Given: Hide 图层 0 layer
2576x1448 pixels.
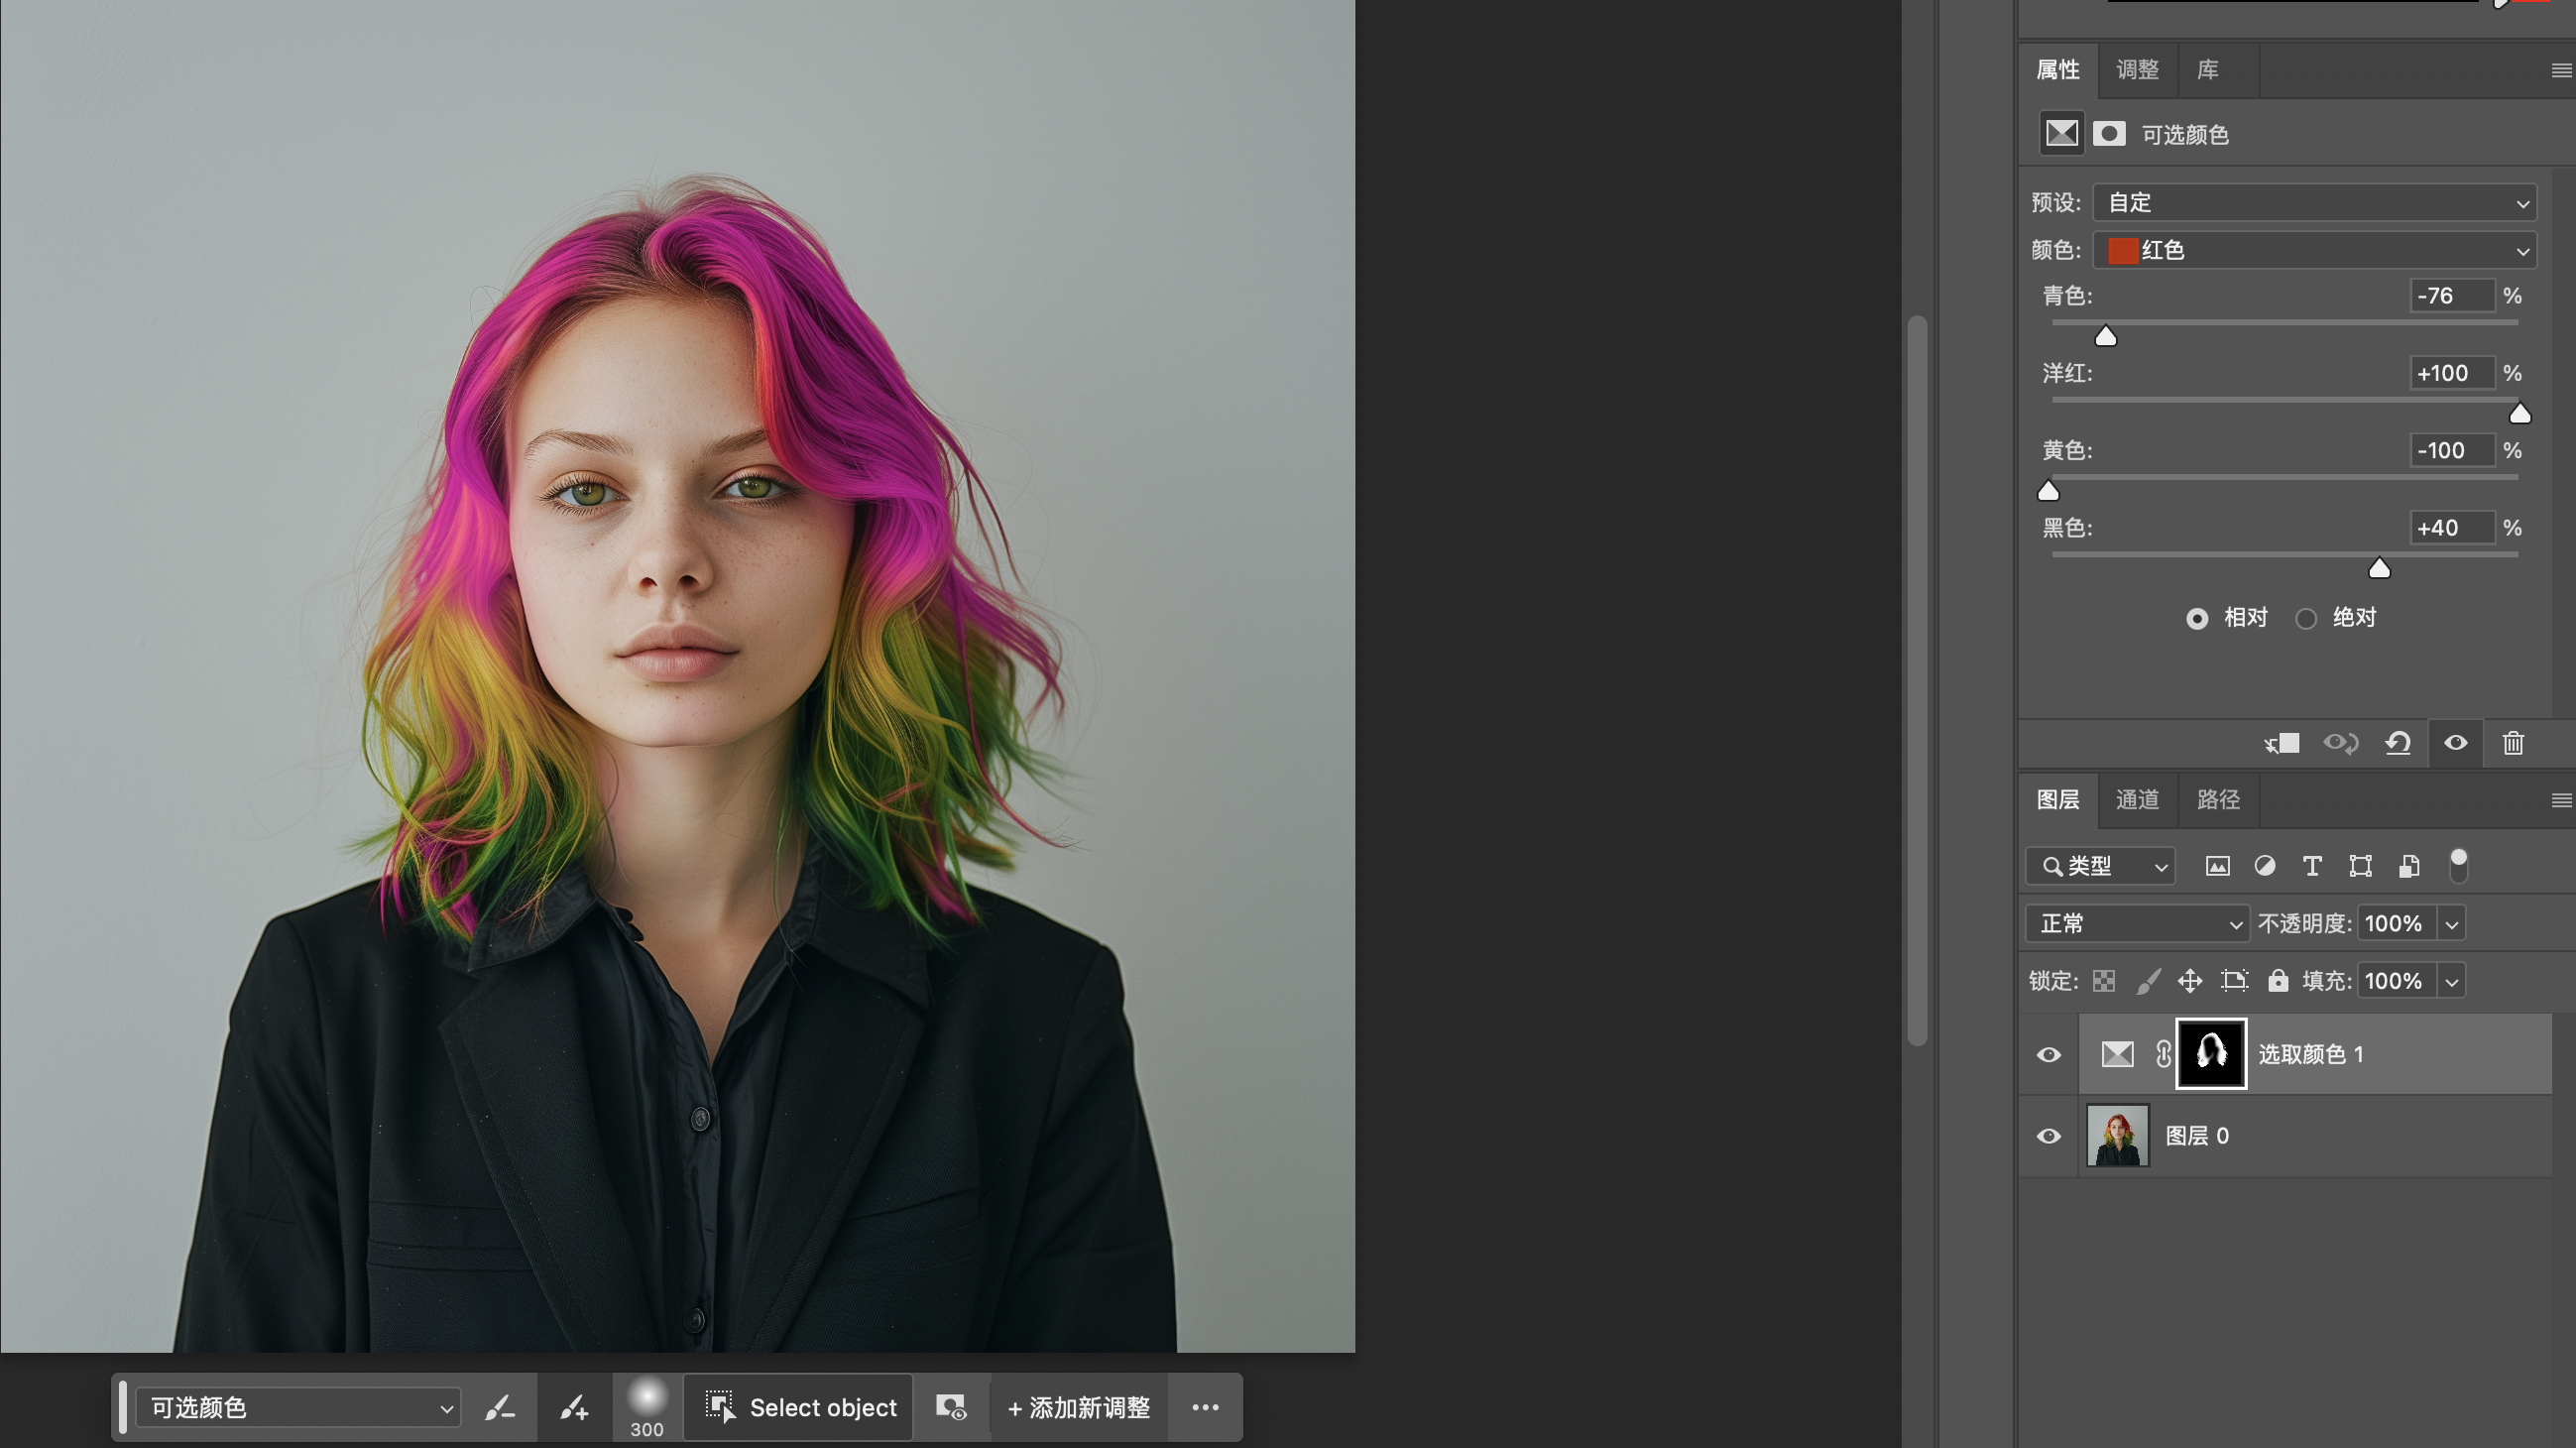Looking at the screenshot, I should (2048, 1137).
